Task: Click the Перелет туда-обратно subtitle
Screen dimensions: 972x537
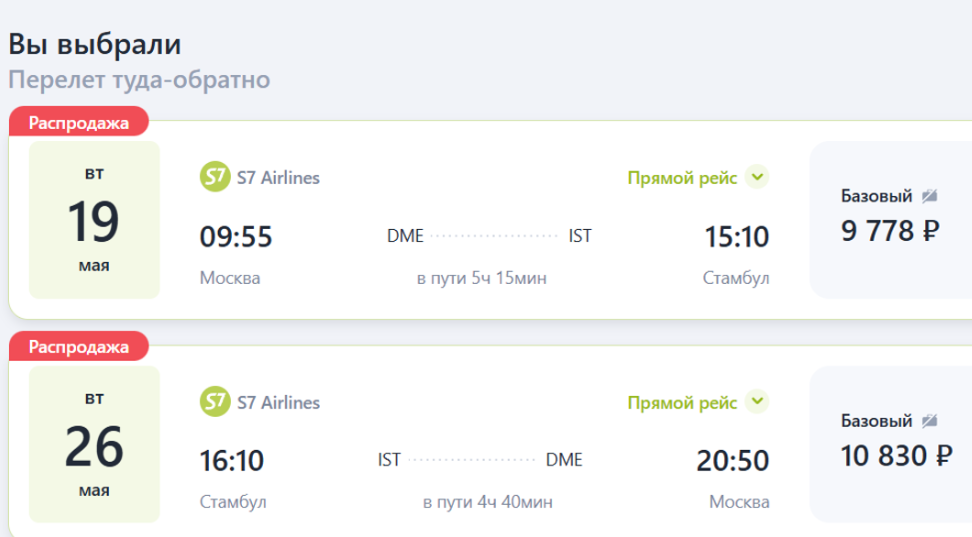Action: click(x=139, y=79)
